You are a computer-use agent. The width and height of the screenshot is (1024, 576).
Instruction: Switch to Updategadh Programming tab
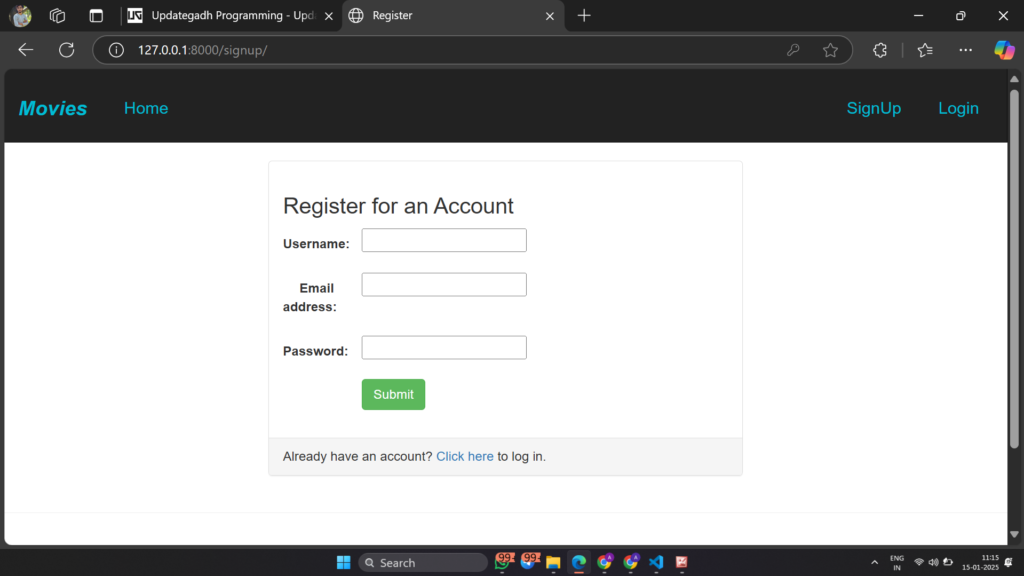pos(230,16)
